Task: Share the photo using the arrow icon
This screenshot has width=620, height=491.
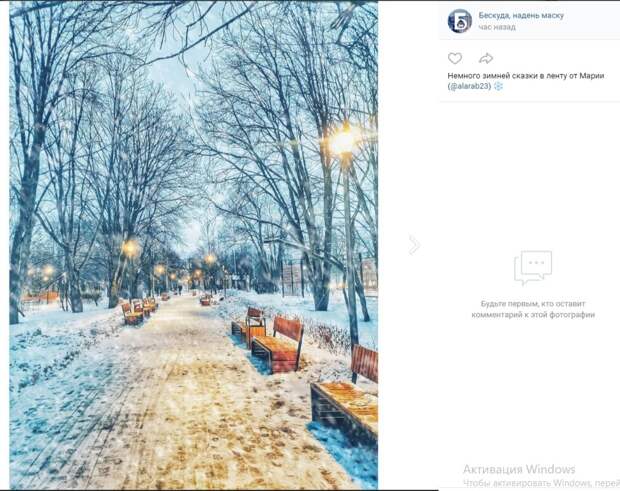Action: 486,59
